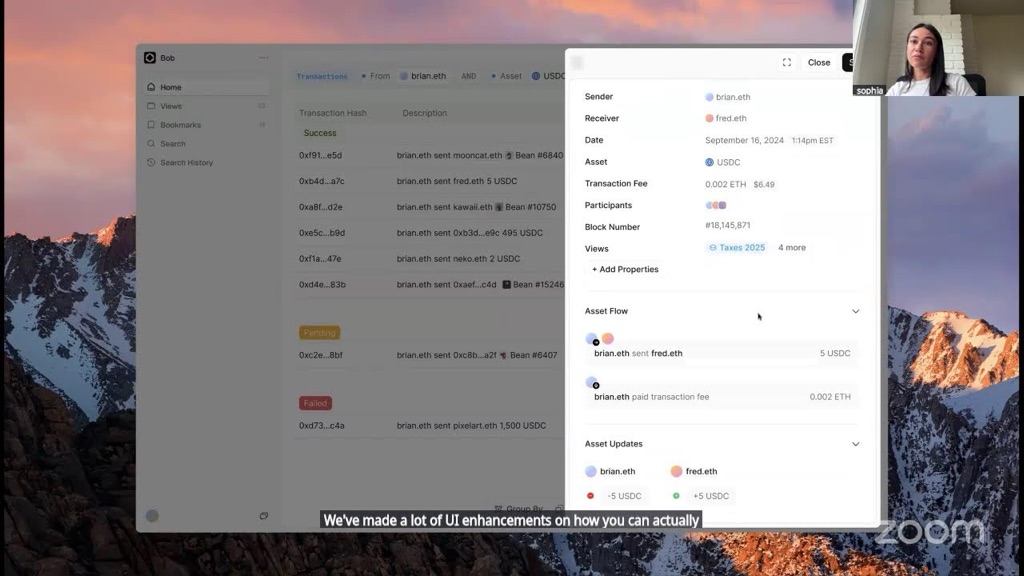
Task: Click the USDC coin icon in the Asset row
Action: 709,162
